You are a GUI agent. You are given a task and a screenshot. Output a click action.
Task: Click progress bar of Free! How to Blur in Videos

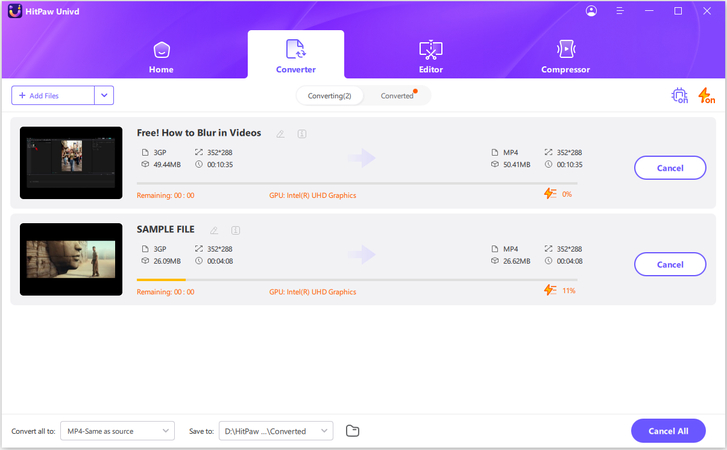(357, 184)
